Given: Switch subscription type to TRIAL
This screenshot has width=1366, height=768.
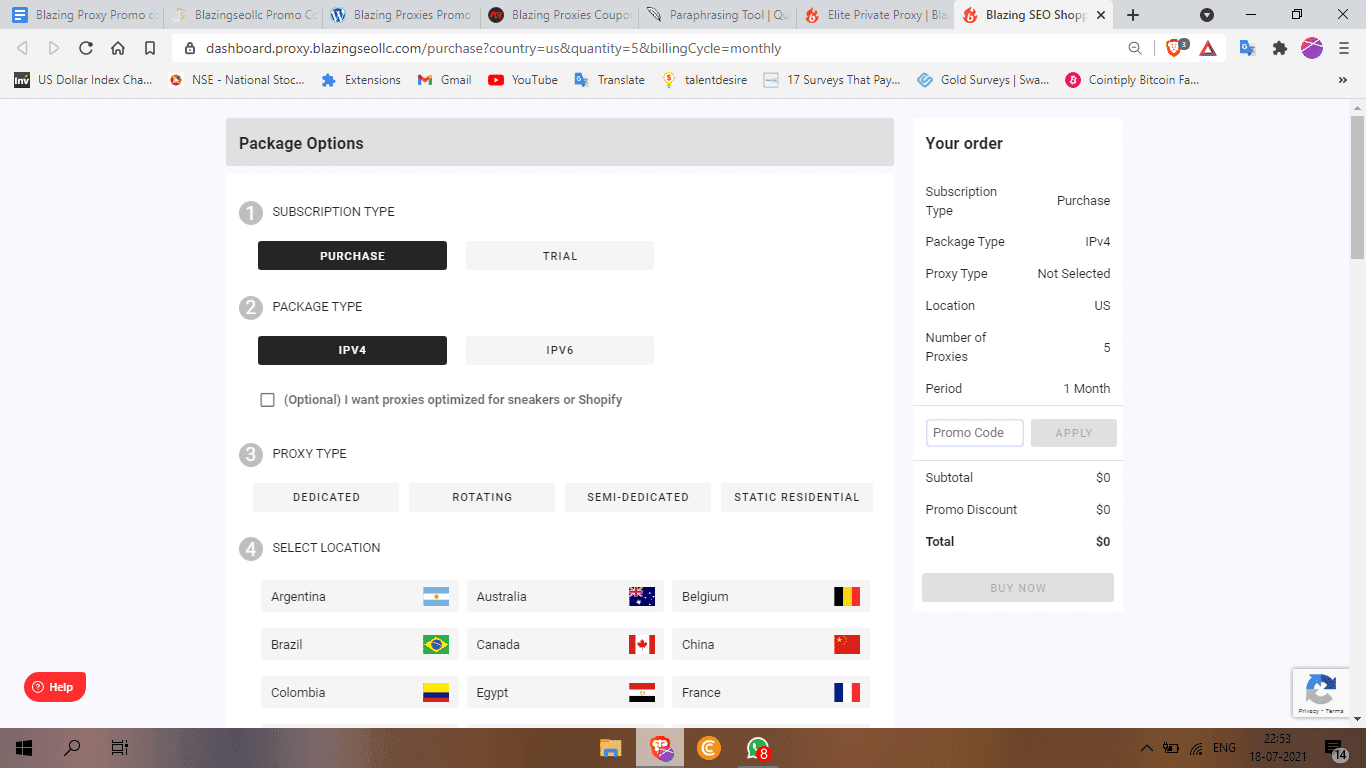Looking at the screenshot, I should click(x=559, y=255).
